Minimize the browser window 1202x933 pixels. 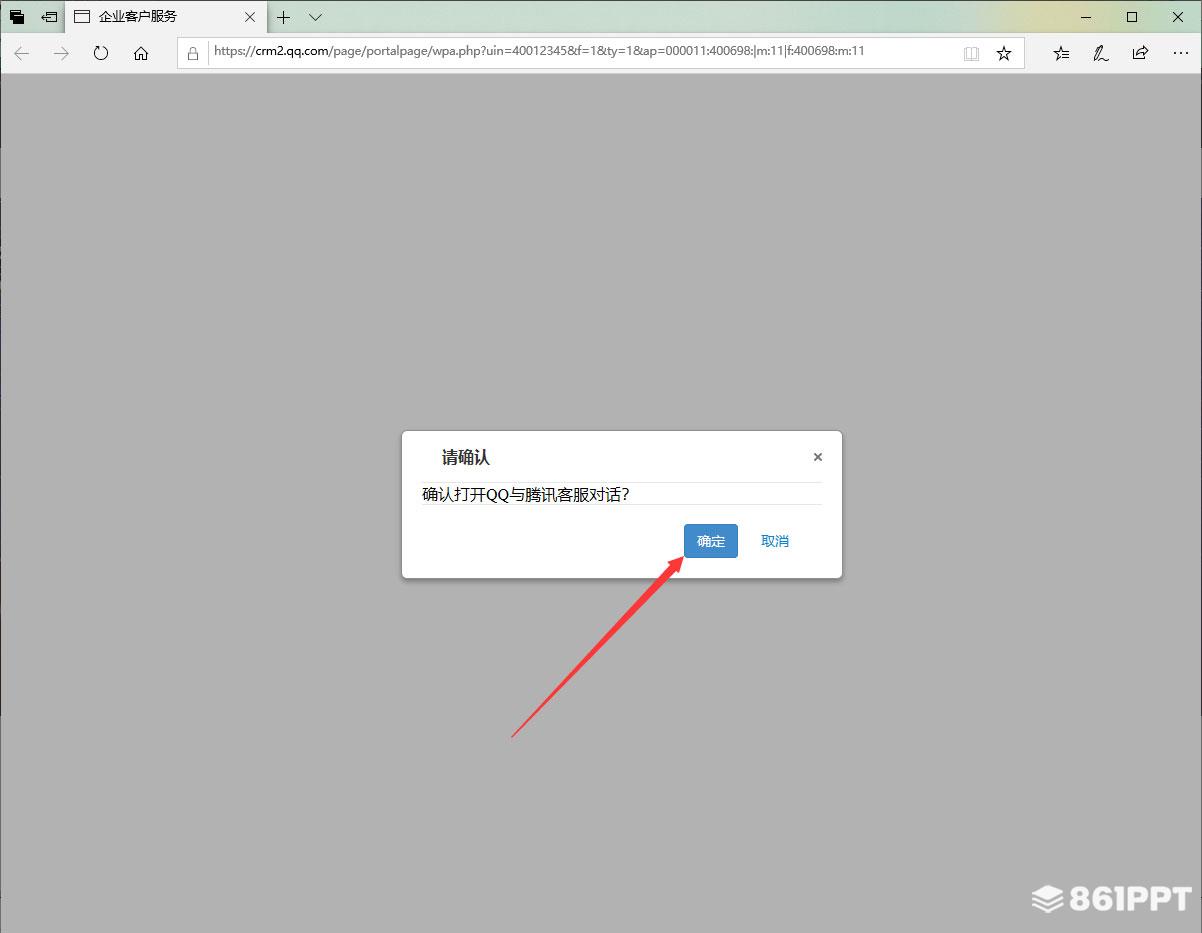click(1086, 17)
